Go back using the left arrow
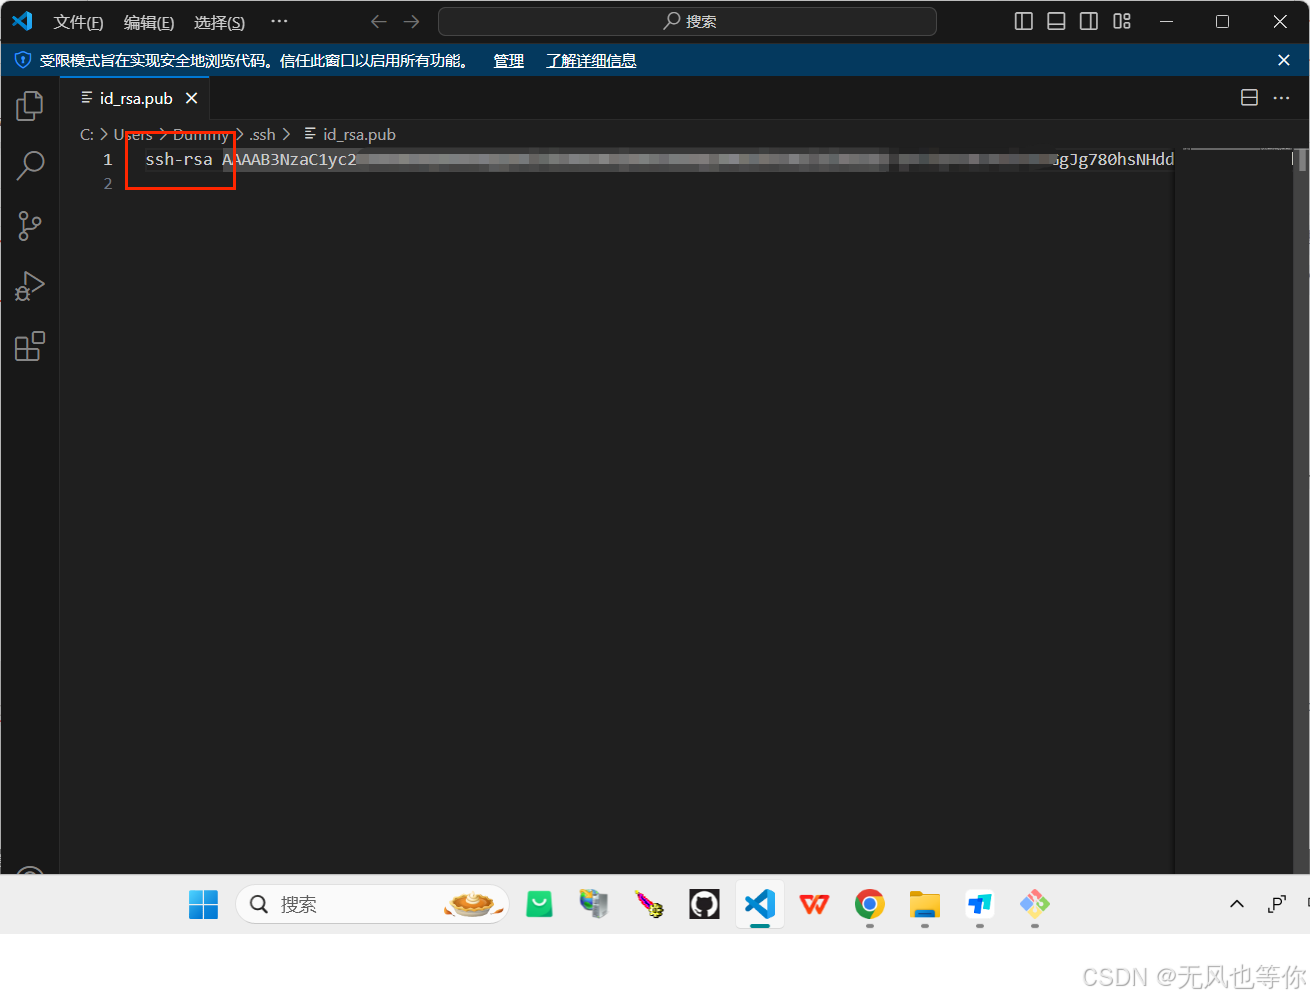Image resolution: width=1310 pixels, height=999 pixels. click(378, 21)
